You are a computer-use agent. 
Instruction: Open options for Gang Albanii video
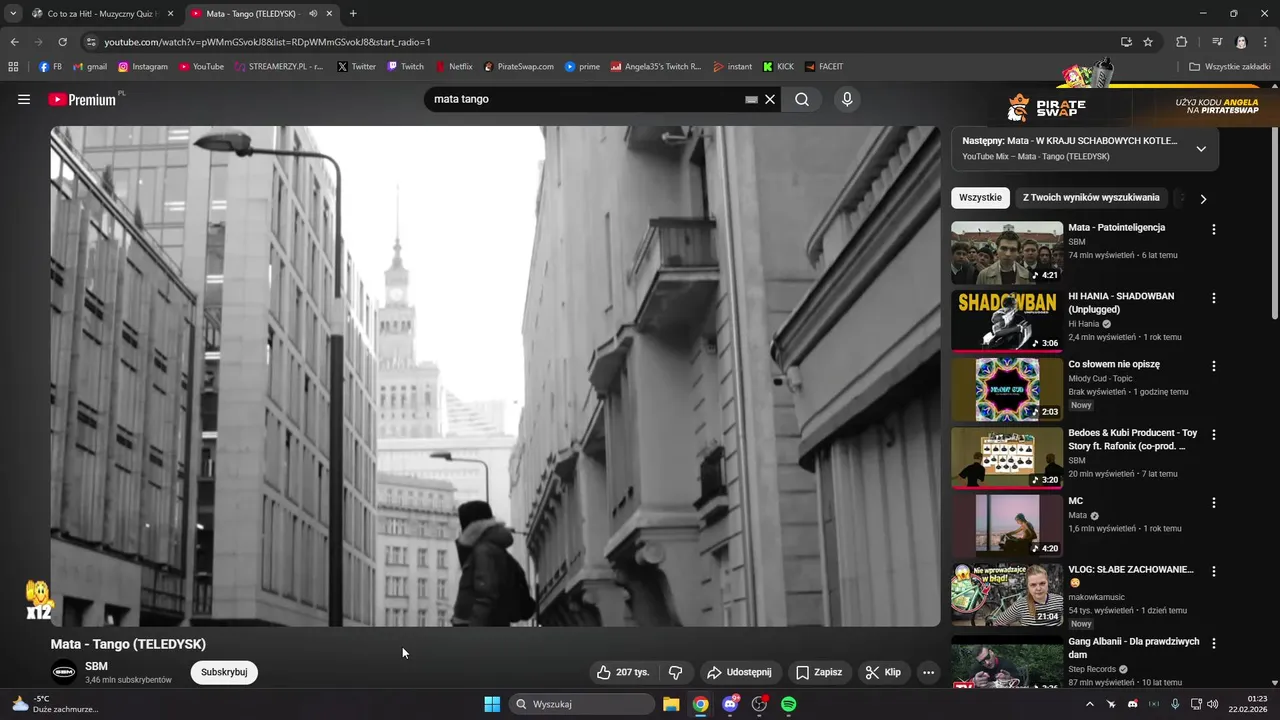tap(1214, 643)
